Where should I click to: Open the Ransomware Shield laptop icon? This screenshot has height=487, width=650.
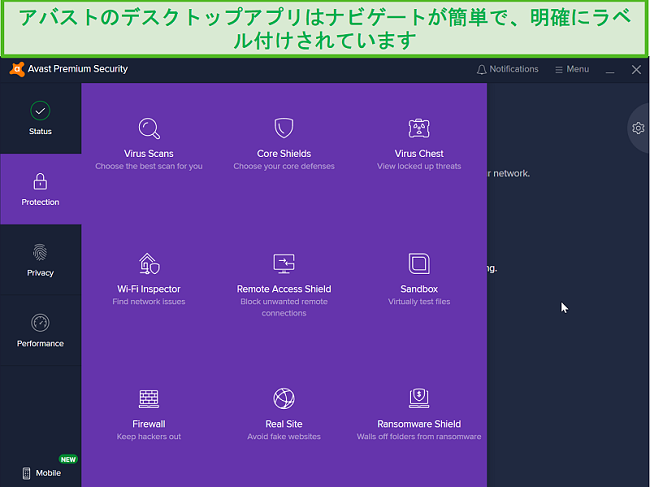pos(419,398)
